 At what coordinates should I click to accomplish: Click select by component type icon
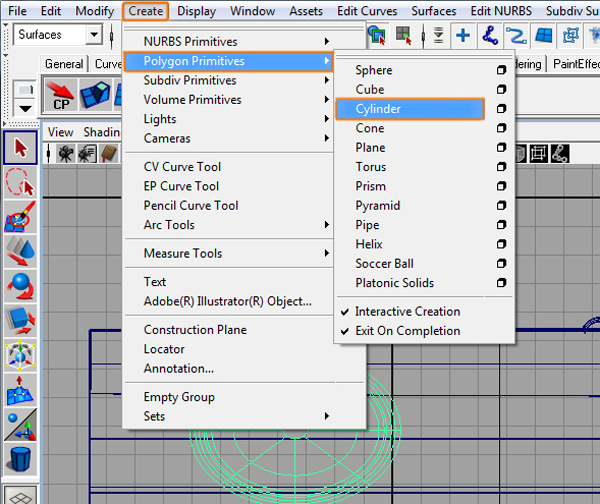click(x=403, y=36)
